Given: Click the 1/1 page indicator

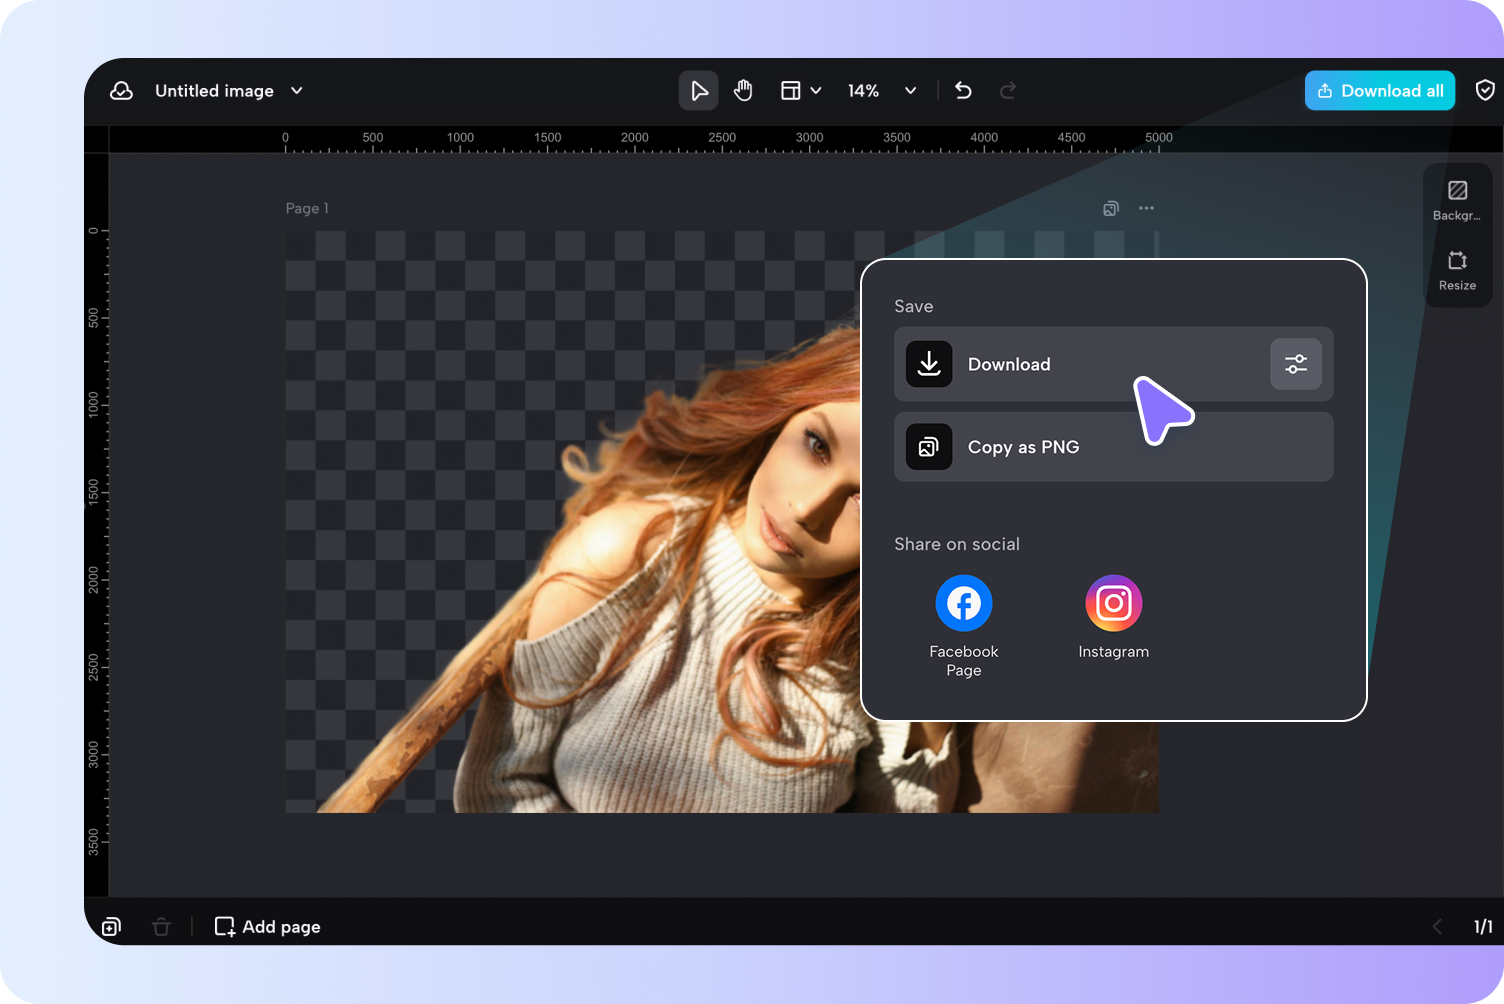Looking at the screenshot, I should point(1483,926).
